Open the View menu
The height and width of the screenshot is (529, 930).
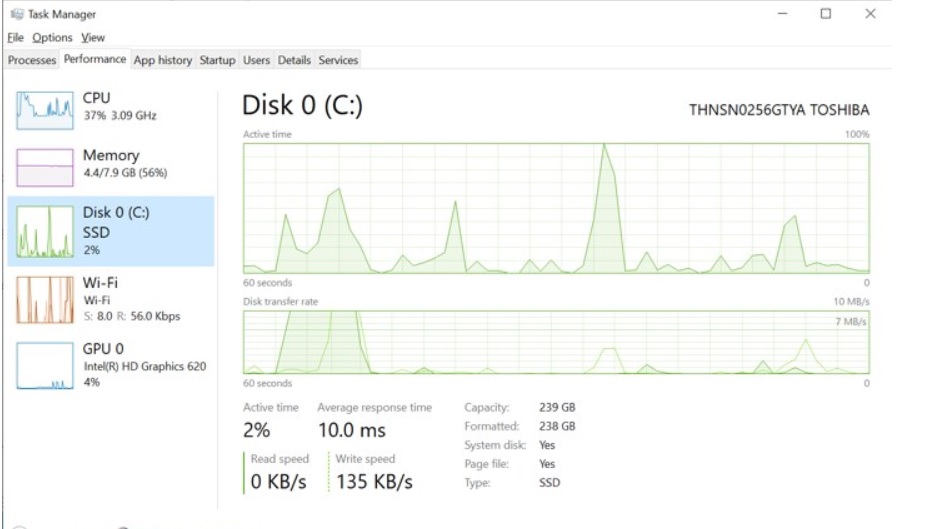click(x=93, y=37)
